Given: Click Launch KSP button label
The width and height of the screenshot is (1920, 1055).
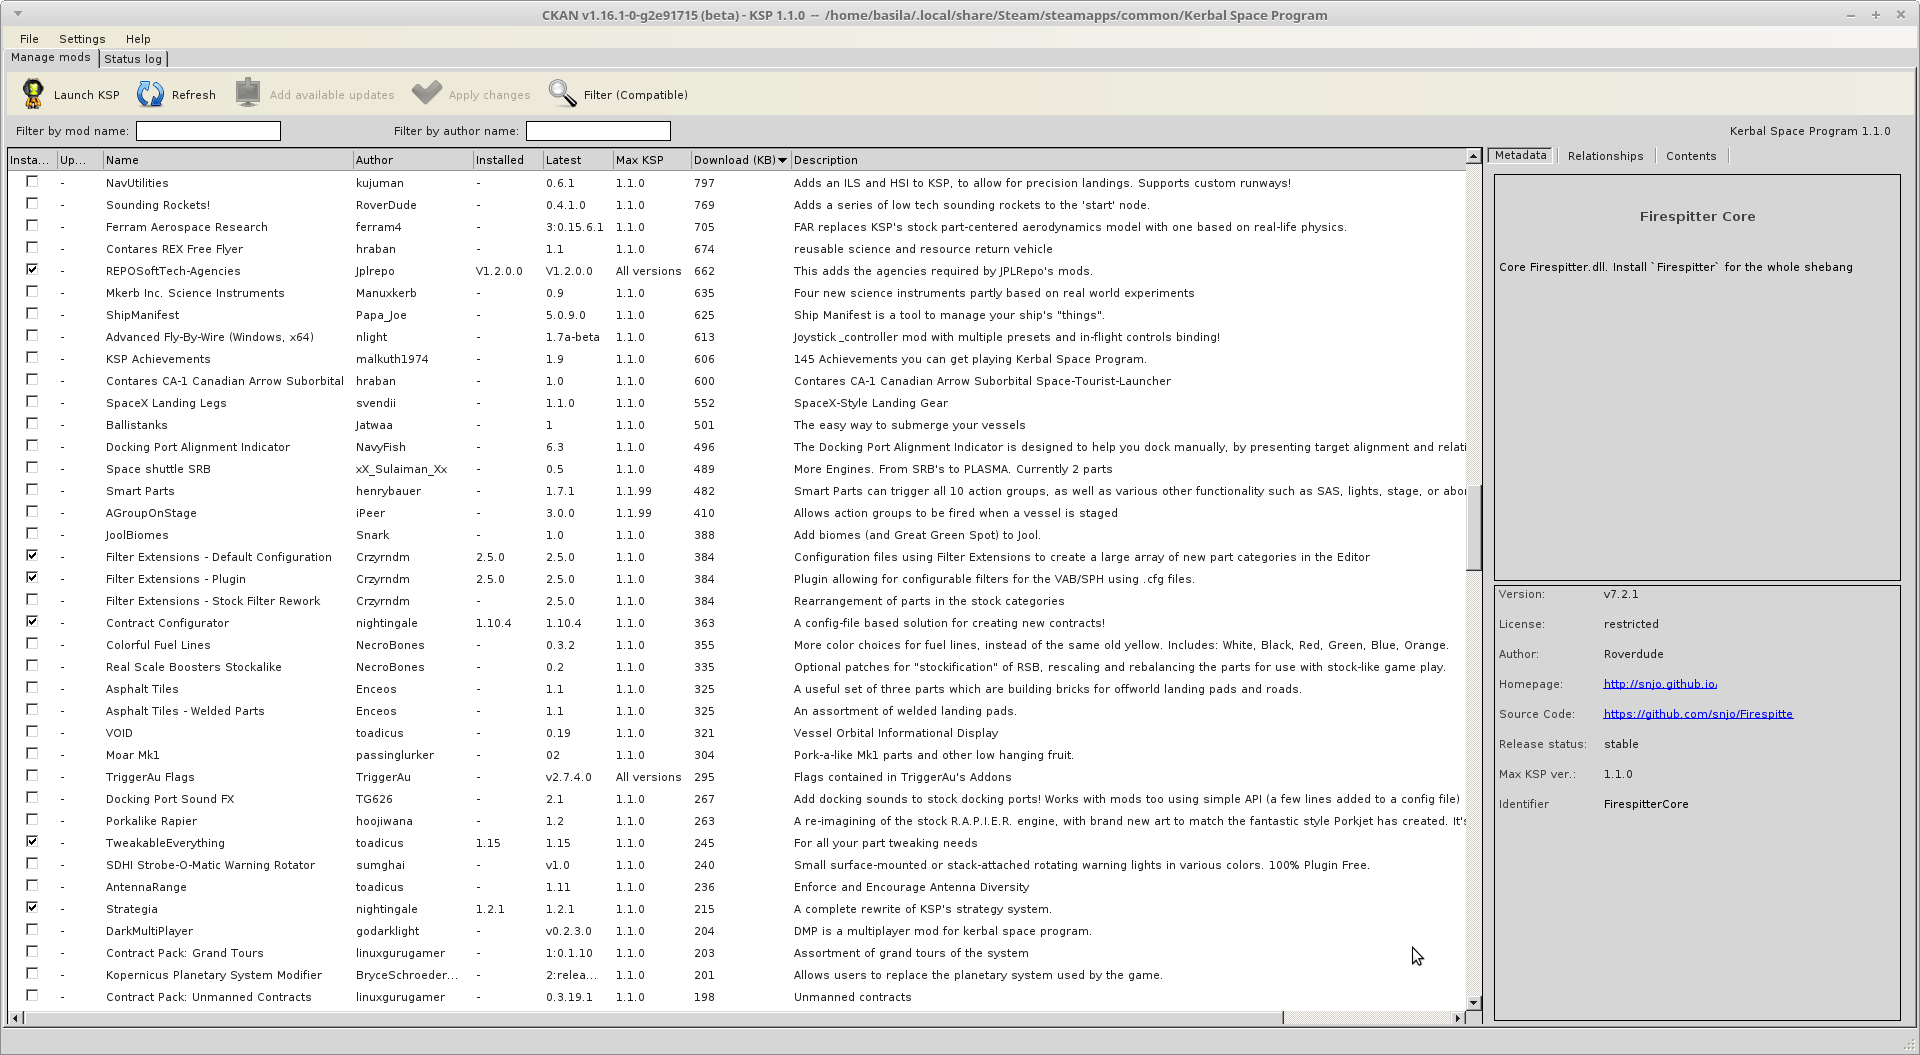Looking at the screenshot, I should pos(86,95).
